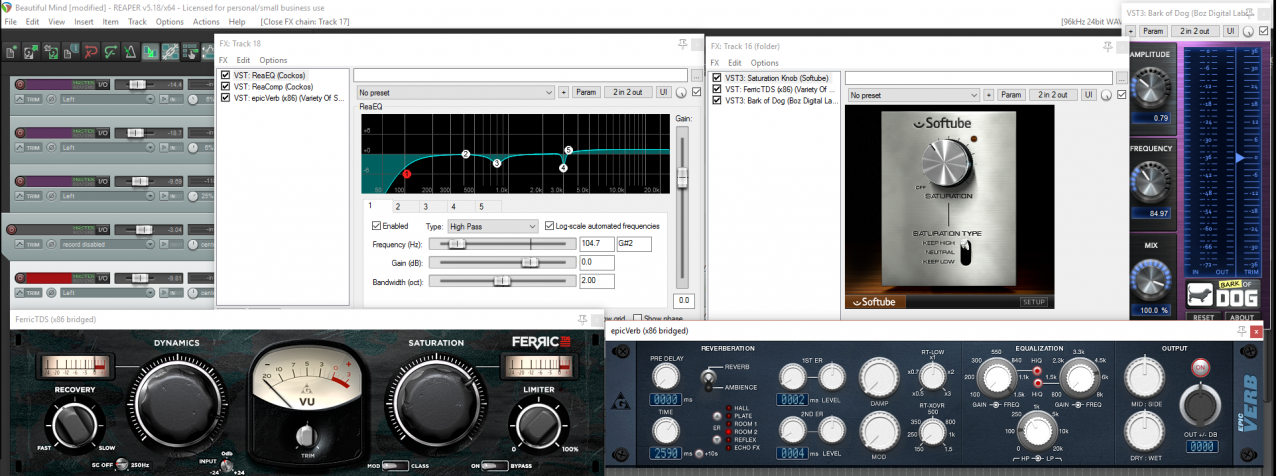This screenshot has height=476, width=1280.
Task: Toggle ReaEQ band Enabled checkbox
Action: point(377,226)
